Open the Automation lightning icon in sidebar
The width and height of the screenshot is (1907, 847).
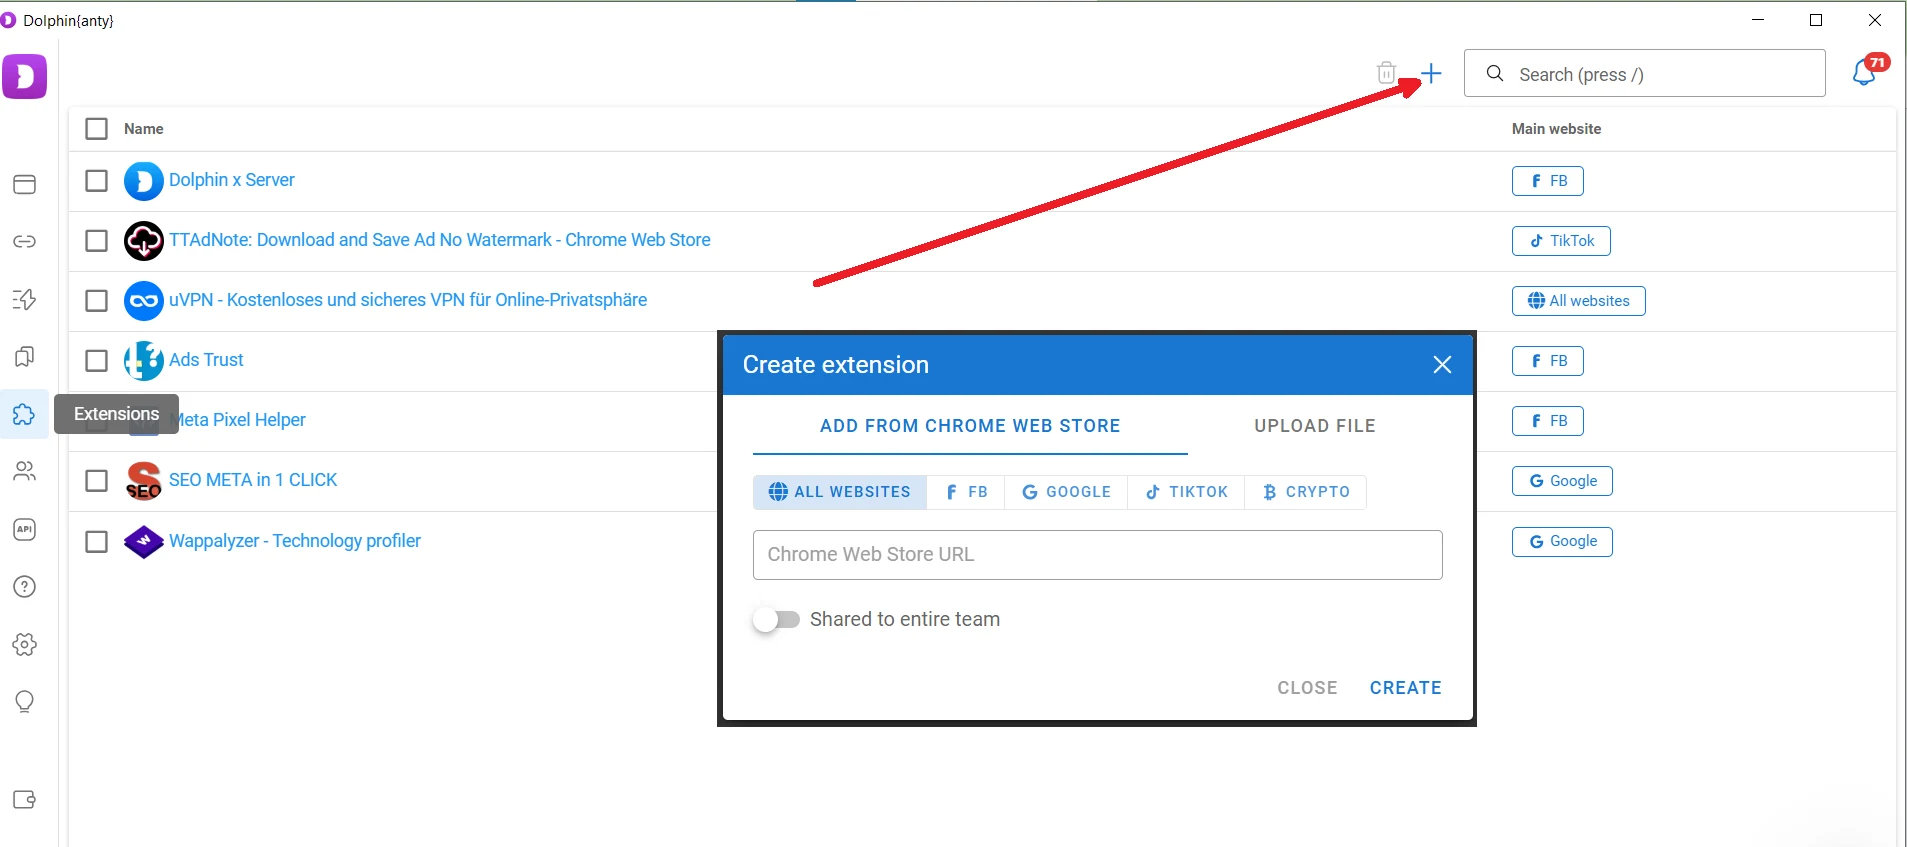pyautogui.click(x=25, y=299)
